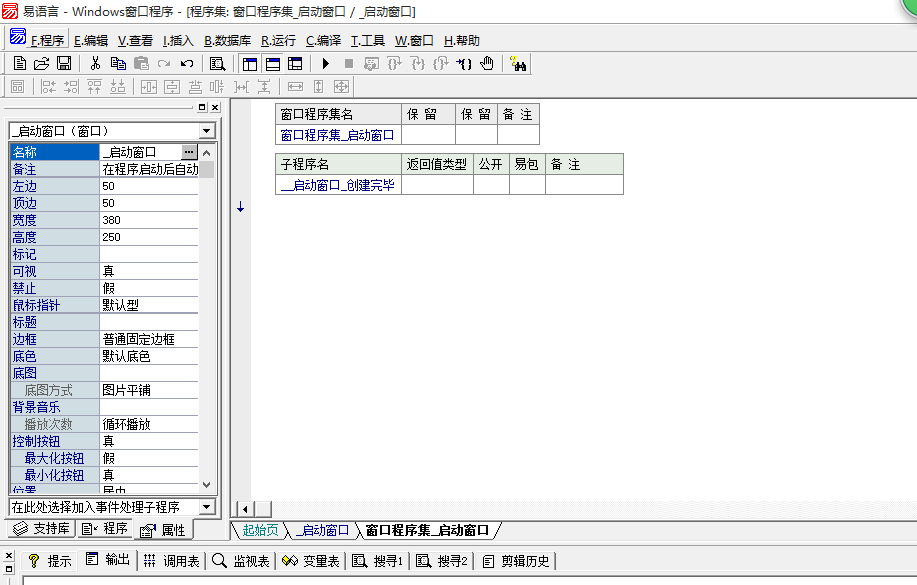Open the C.编译 menu
Viewport: 917px width, 585px height.
323,40
